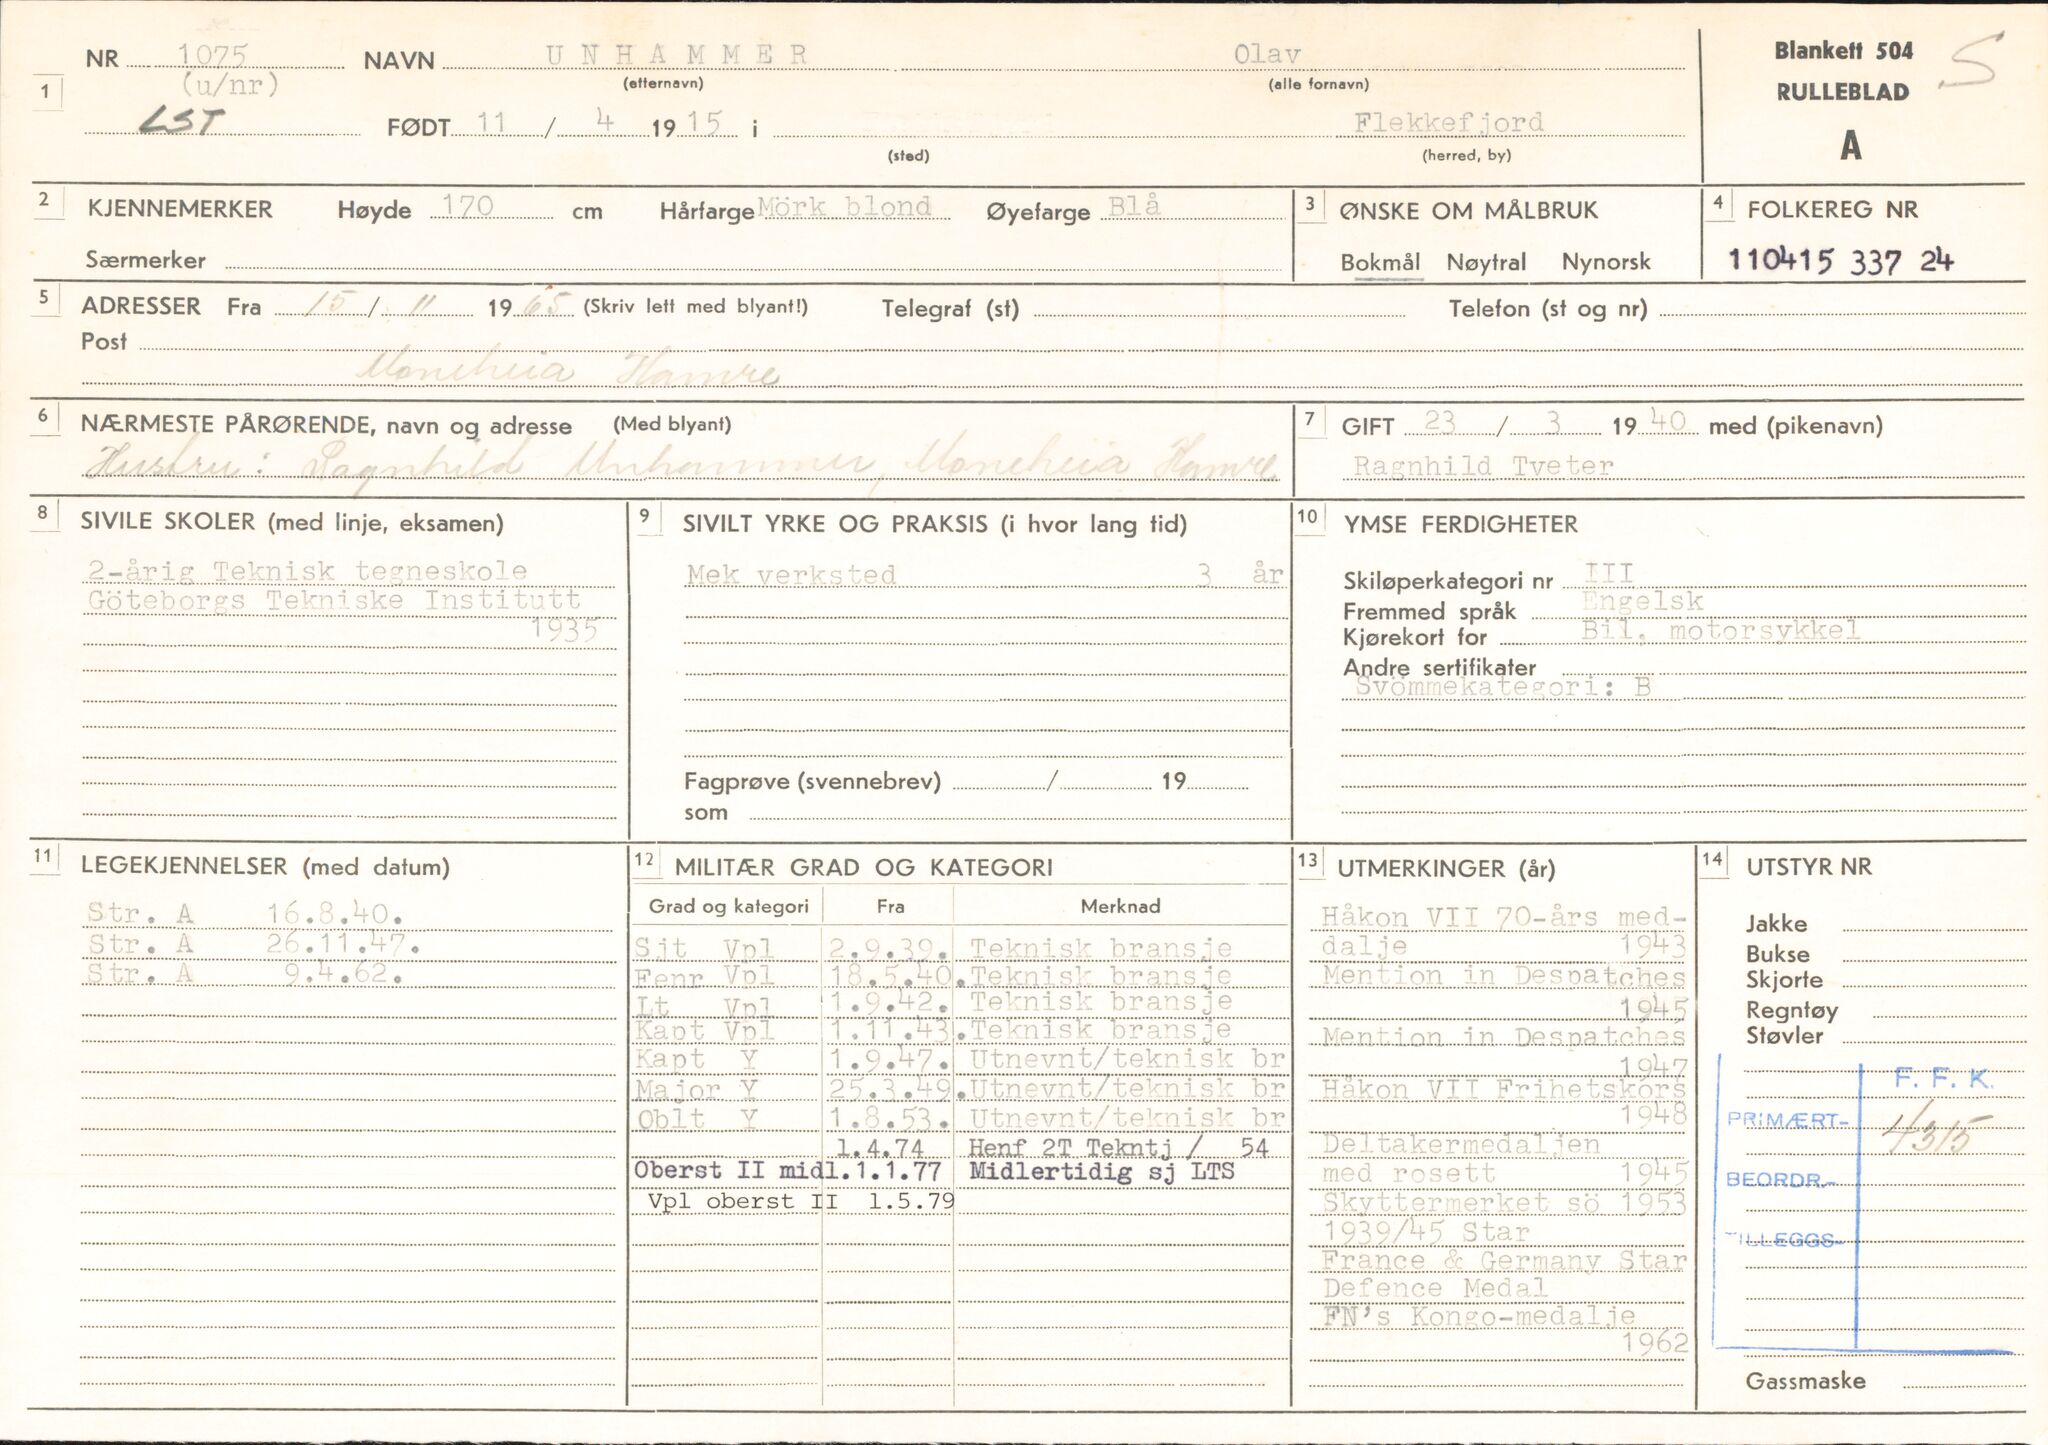This screenshot has width=2048, height=1445.
Task: Select wife's maiden name Ragnhild Tveter
Action: point(1483,466)
